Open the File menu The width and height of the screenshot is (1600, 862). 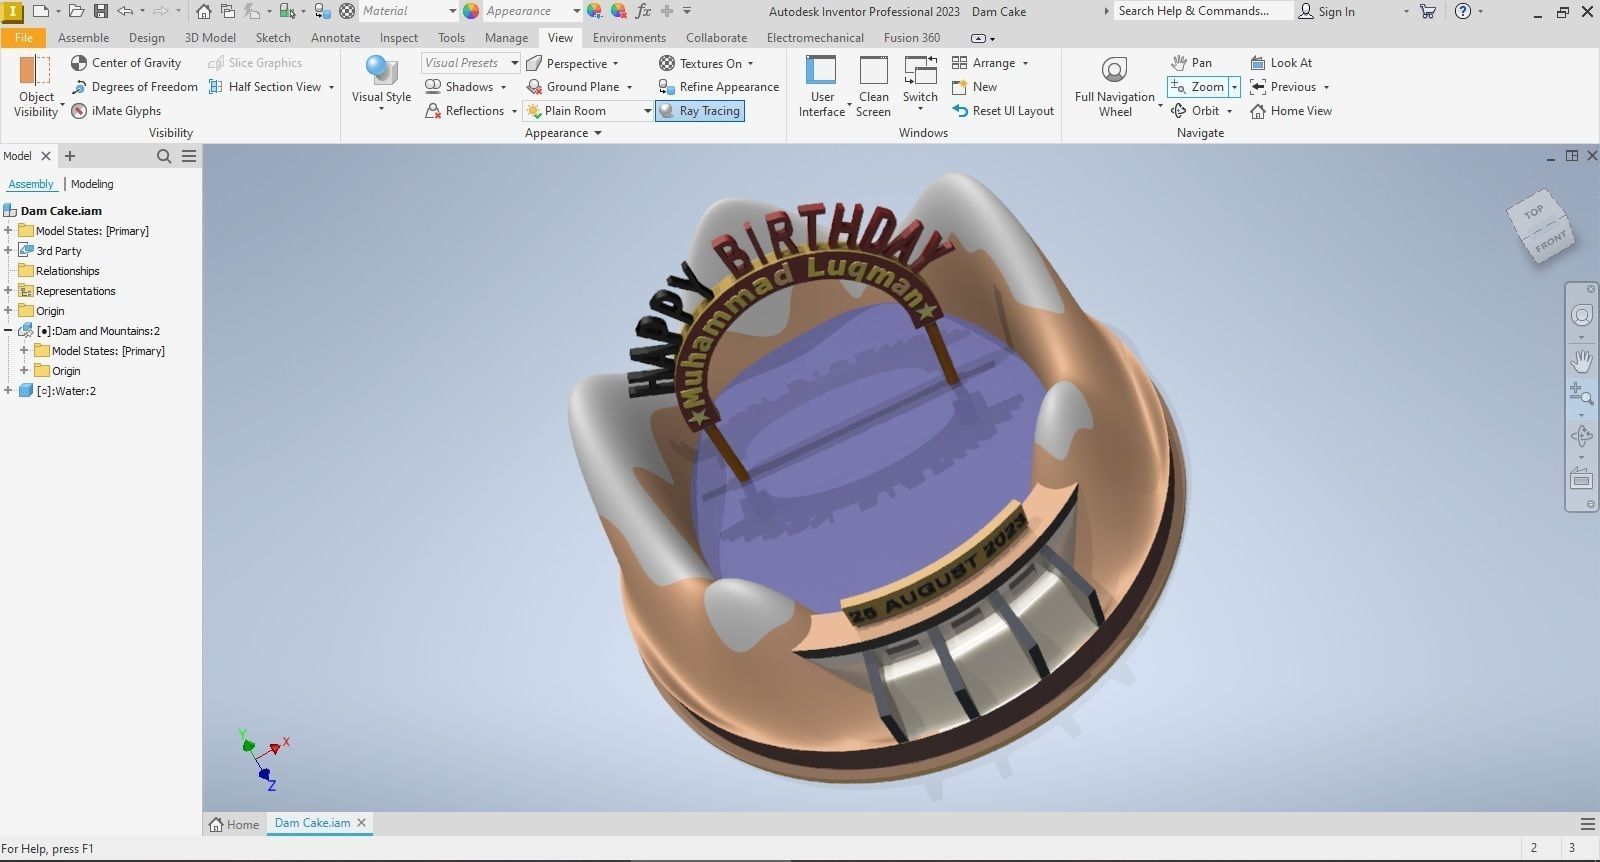23,38
